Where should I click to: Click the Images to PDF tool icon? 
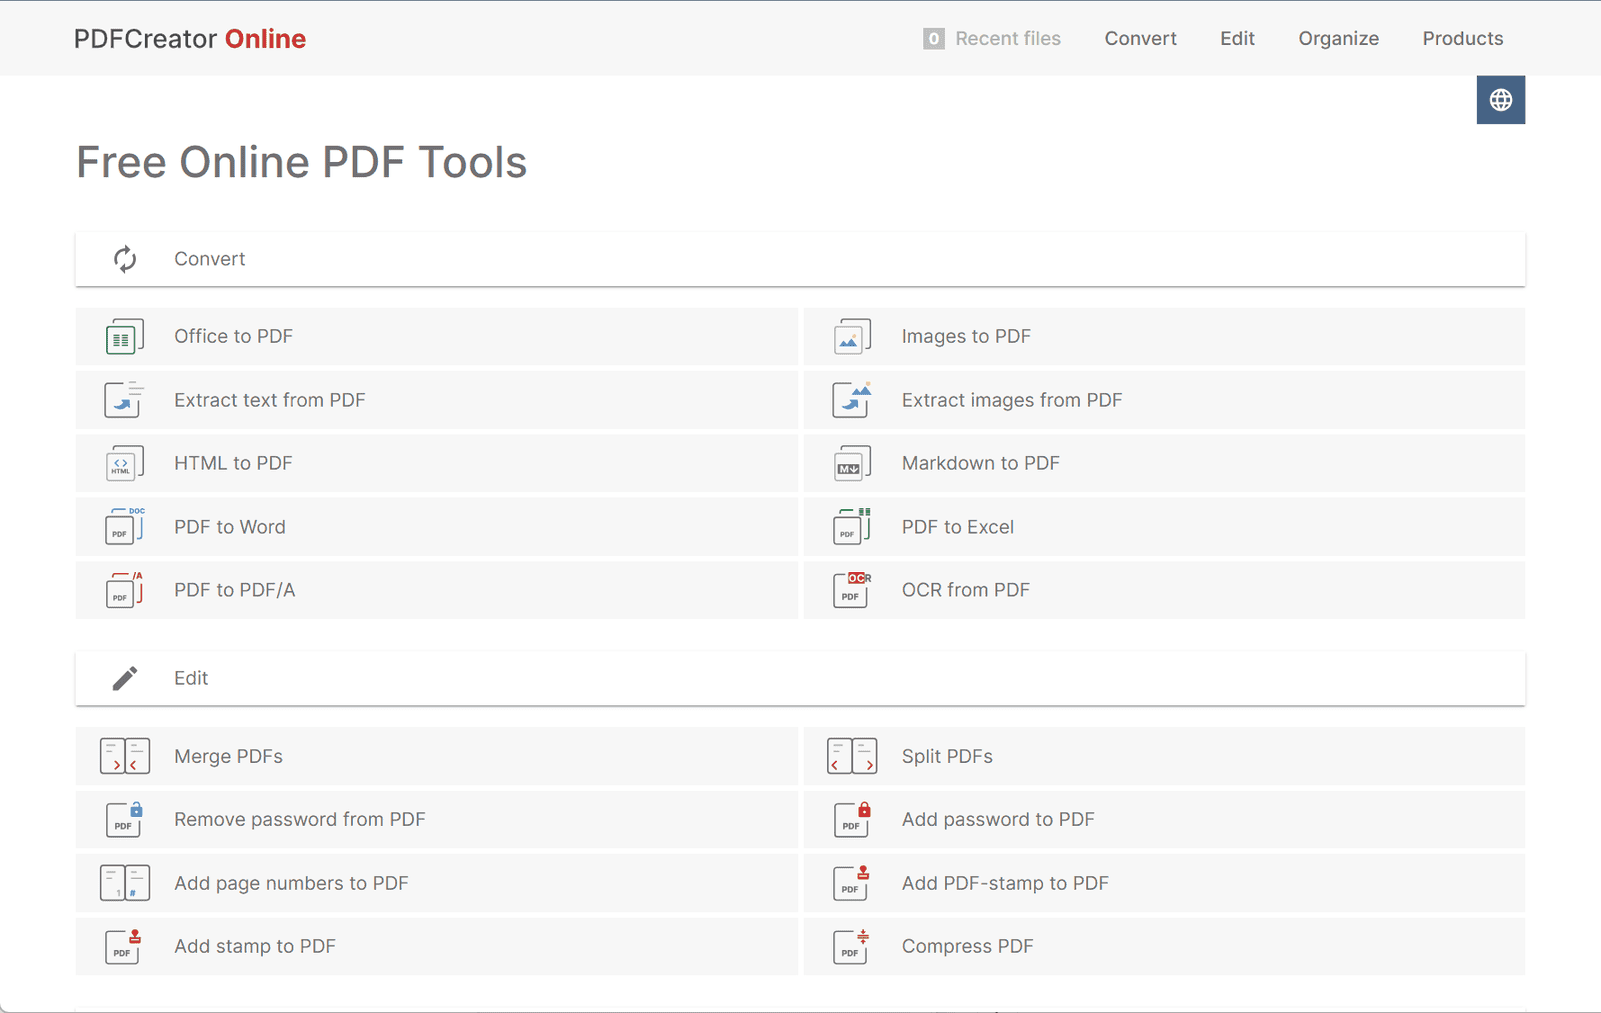(850, 336)
